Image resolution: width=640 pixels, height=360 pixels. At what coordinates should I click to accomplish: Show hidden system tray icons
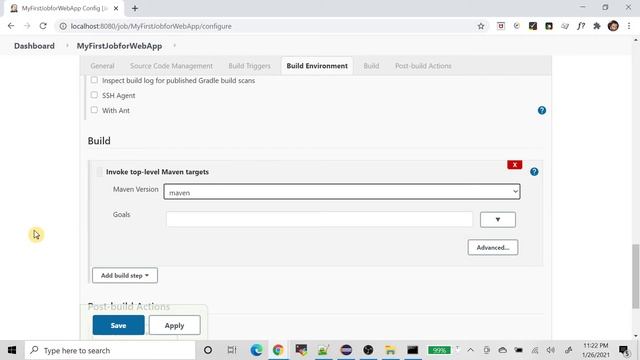[471, 350]
